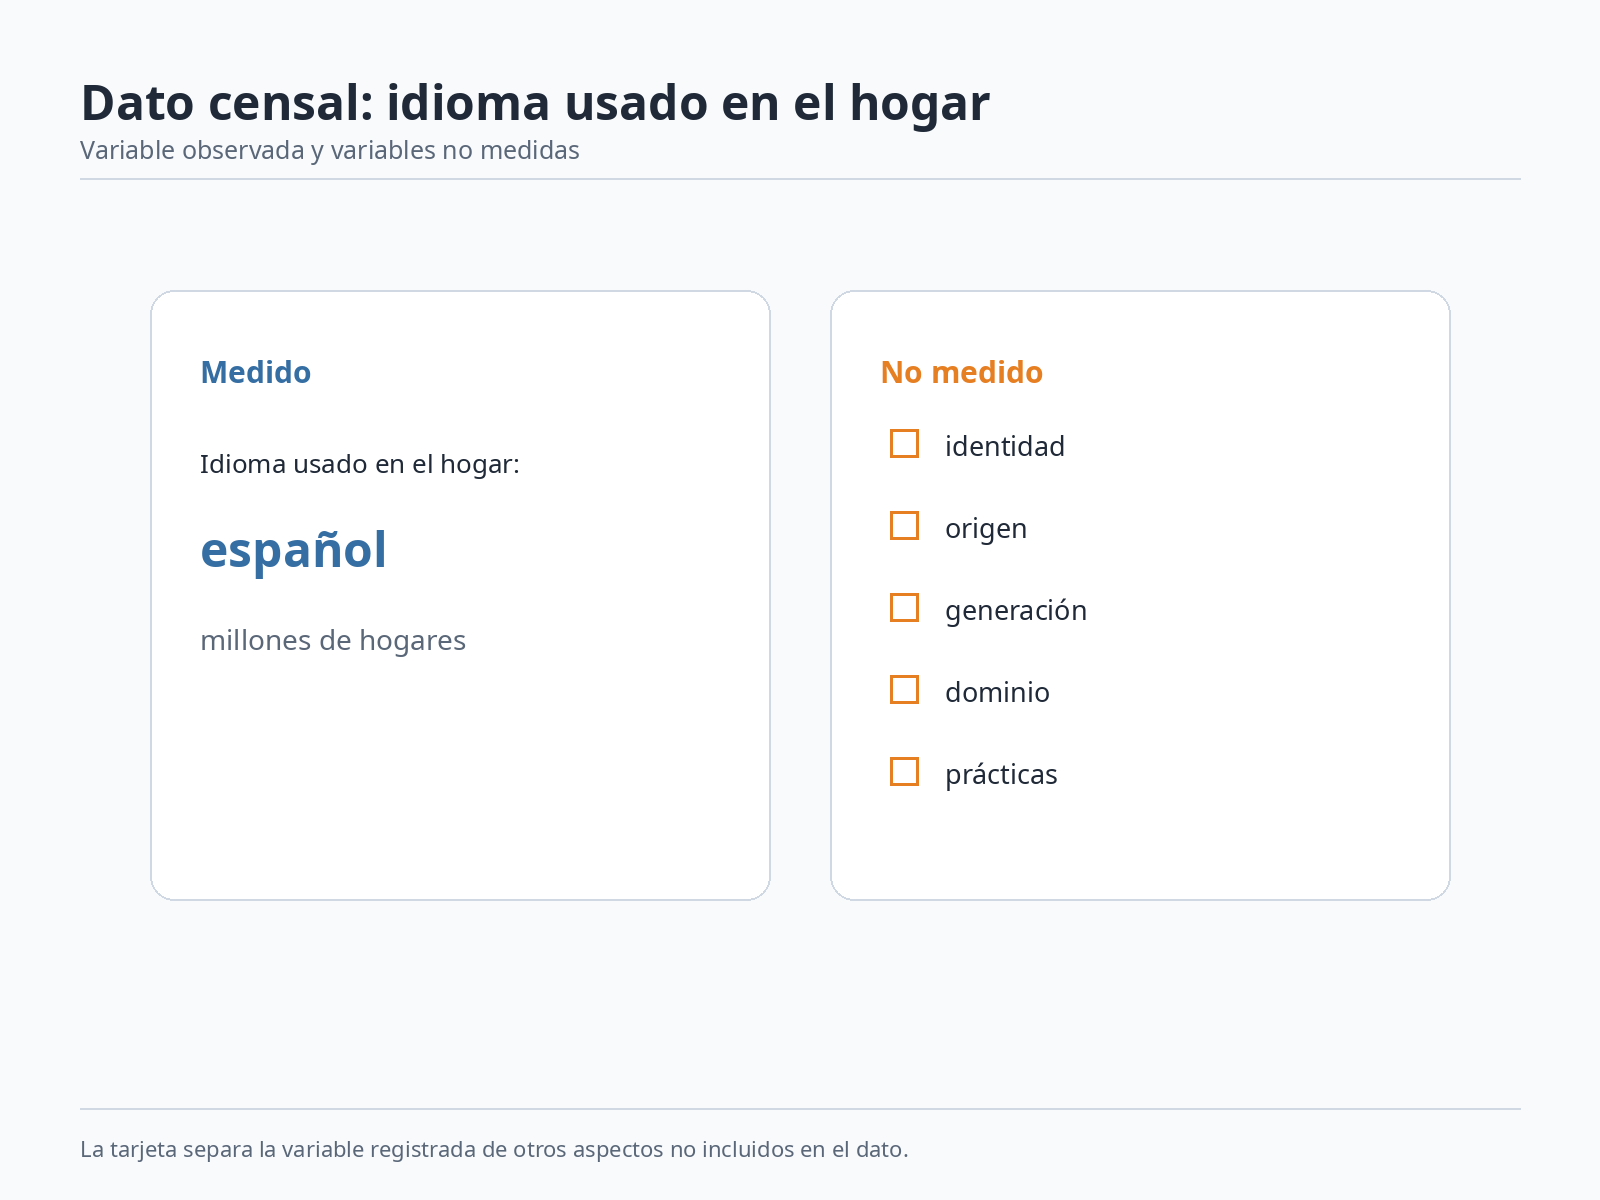
Task: Click empty area of No medido card
Action: 1250,600
